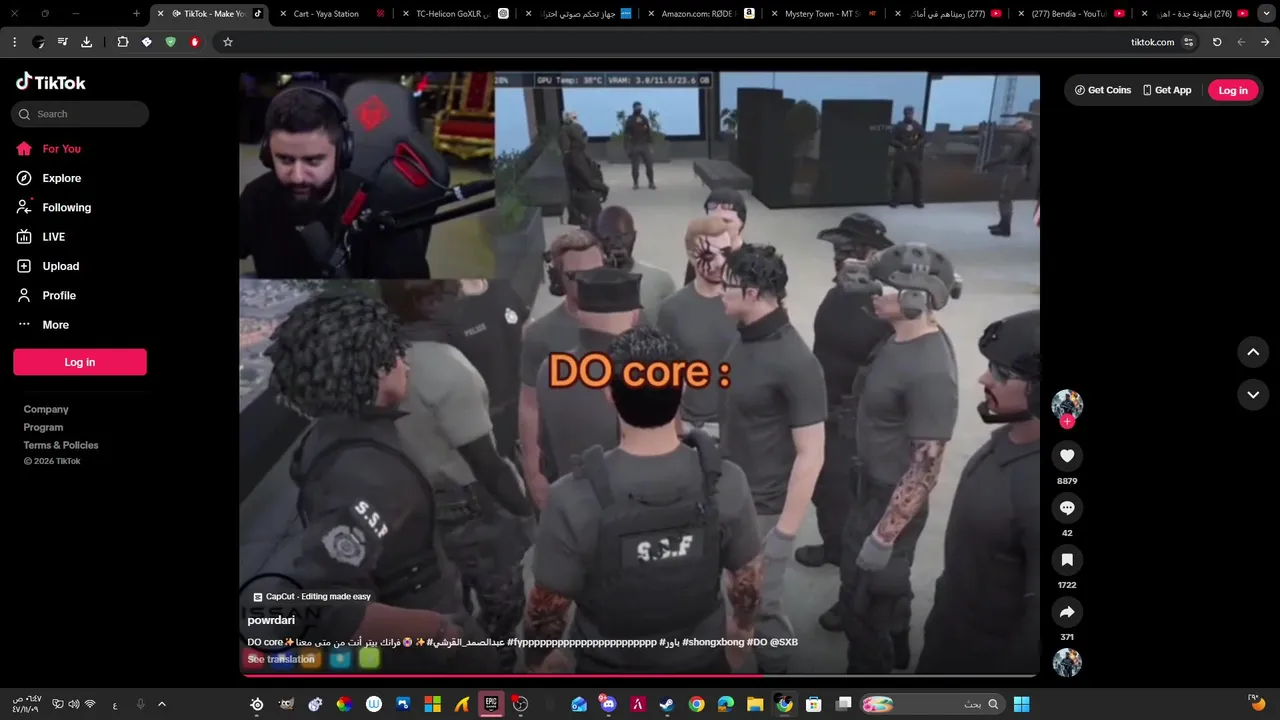Screen dimensions: 1280x720
Task: Open the #shongxbong hashtag
Action: 713,642
